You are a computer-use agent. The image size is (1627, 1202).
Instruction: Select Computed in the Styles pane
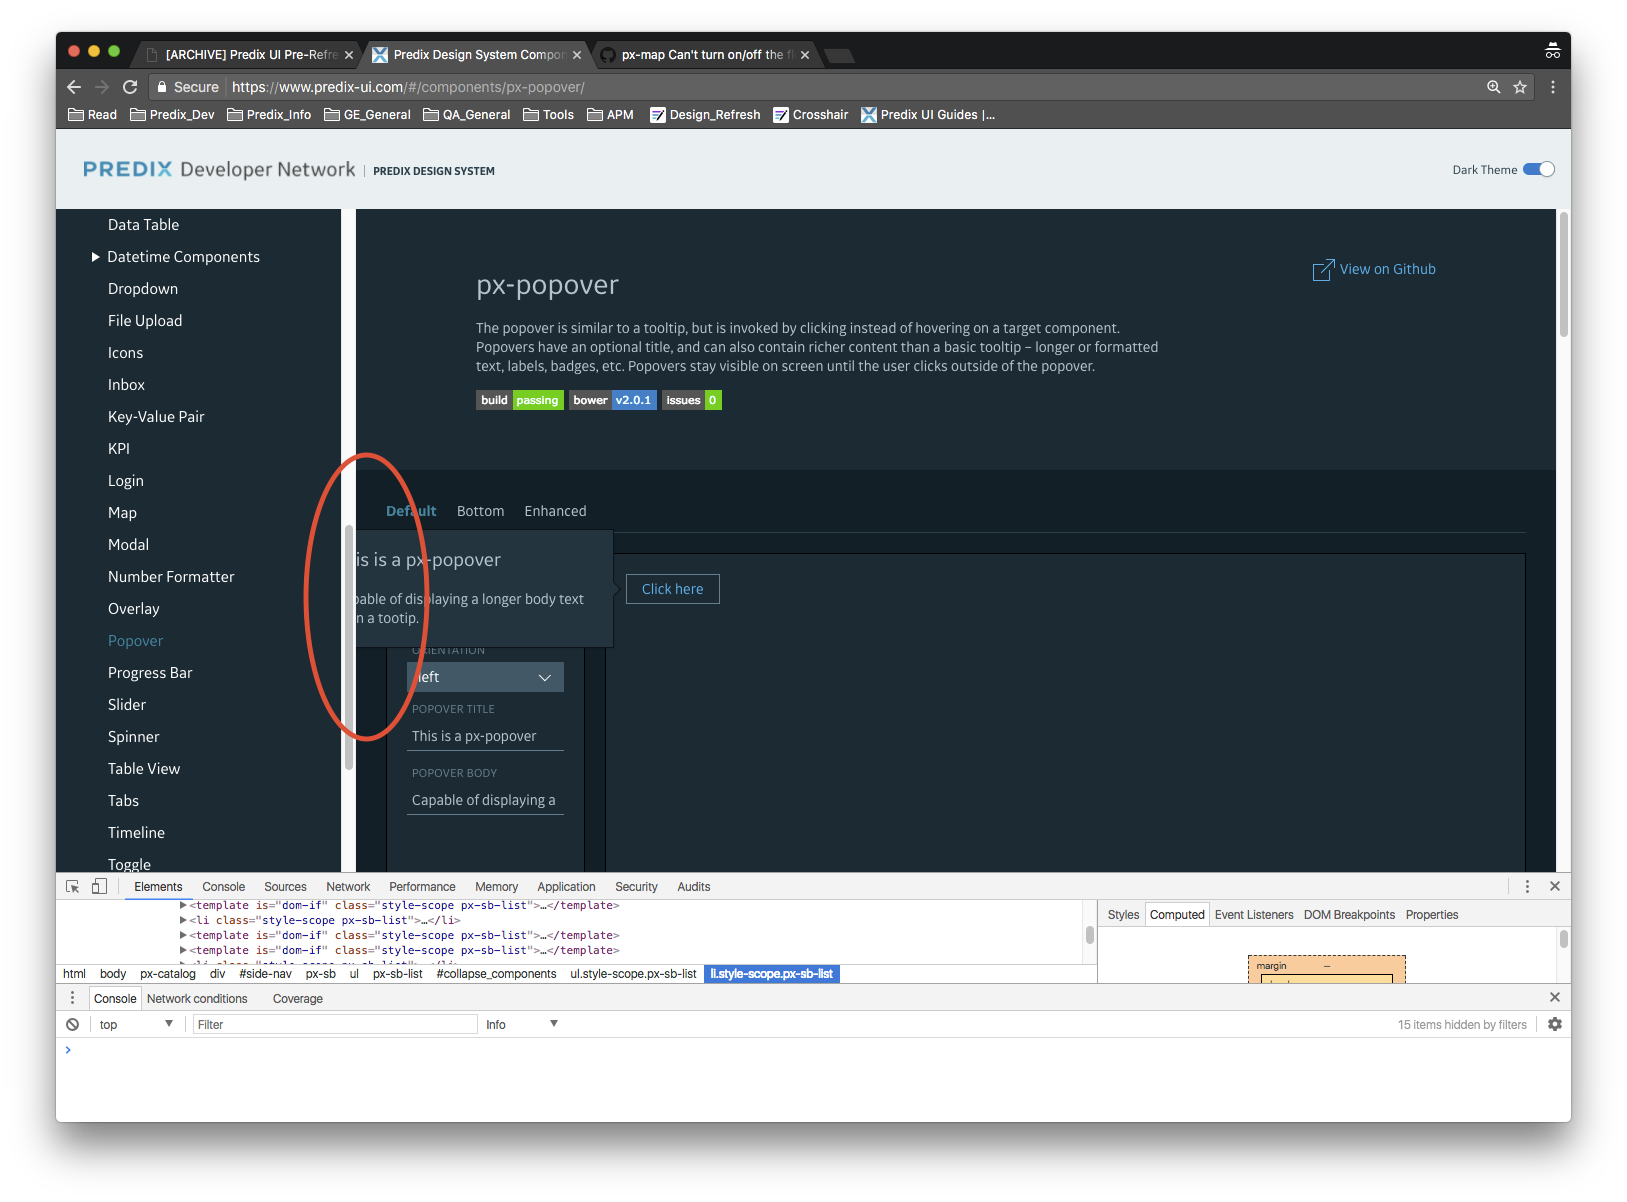1176,914
